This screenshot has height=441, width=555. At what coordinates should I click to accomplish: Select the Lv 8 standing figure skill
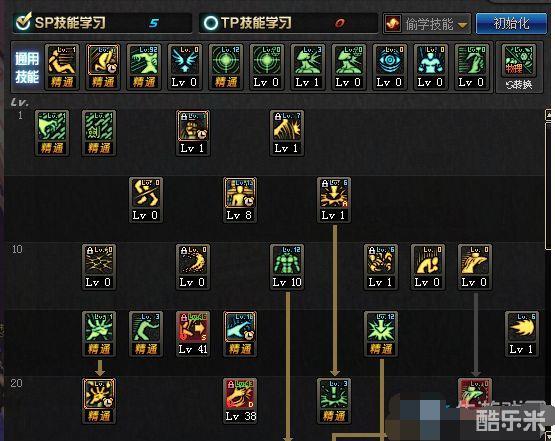tap(240, 200)
